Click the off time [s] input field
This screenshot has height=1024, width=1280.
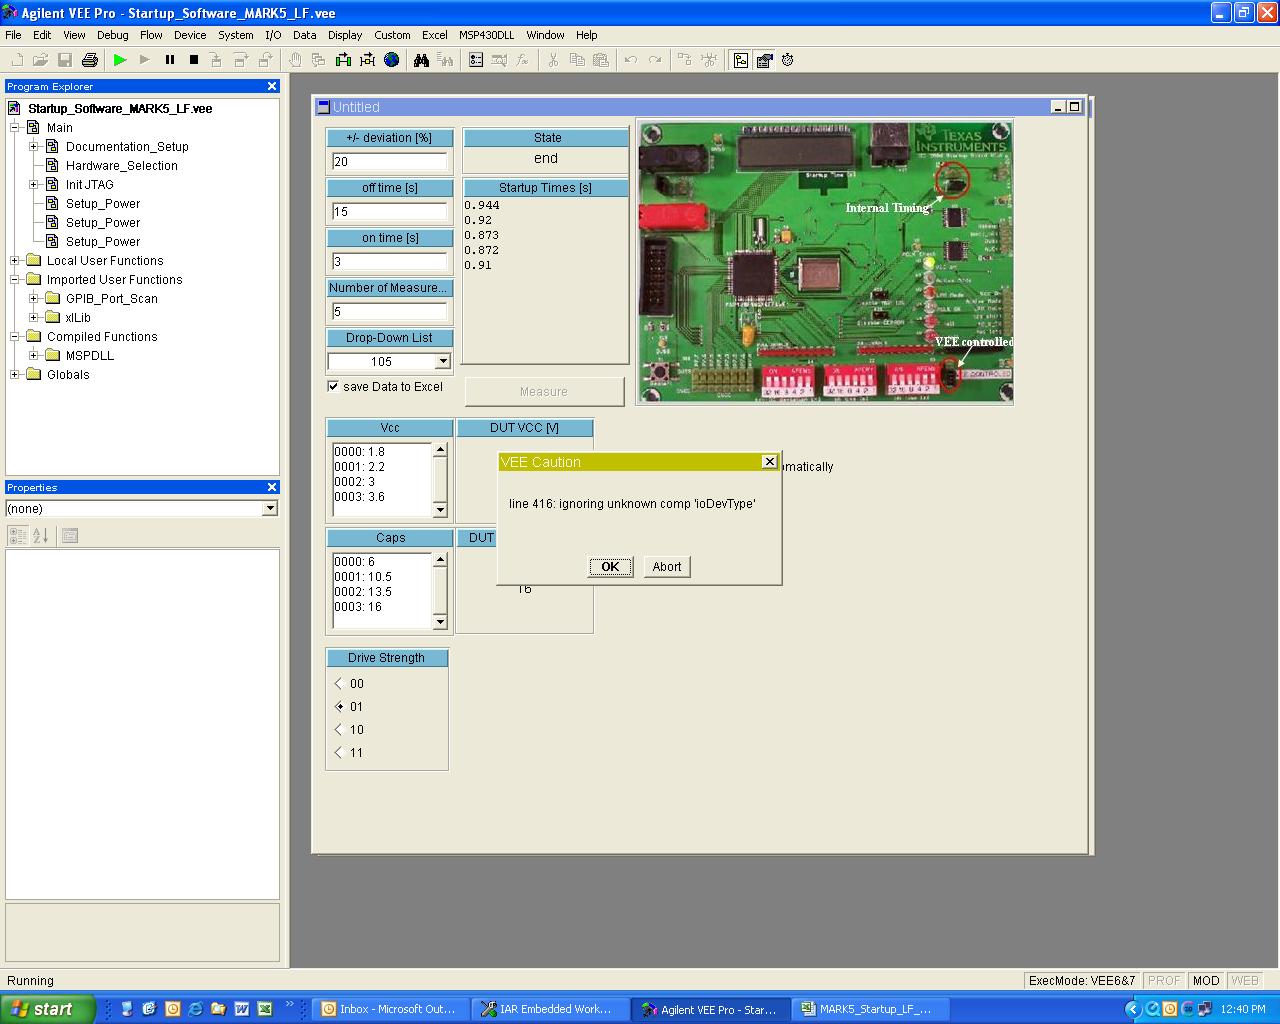coord(389,211)
